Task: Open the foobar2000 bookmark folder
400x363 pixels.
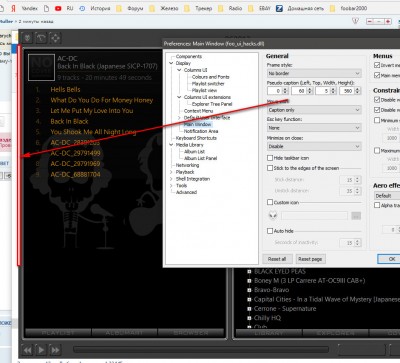Action: point(332,9)
